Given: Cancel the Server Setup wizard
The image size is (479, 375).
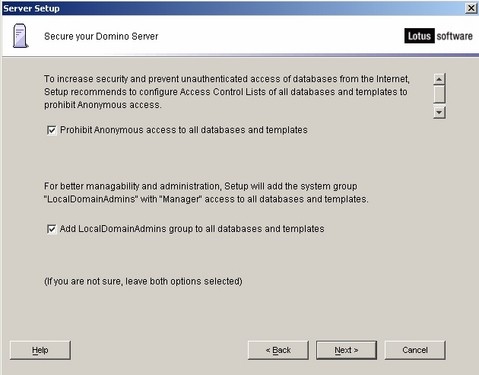Looking at the screenshot, I should [x=415, y=350].
